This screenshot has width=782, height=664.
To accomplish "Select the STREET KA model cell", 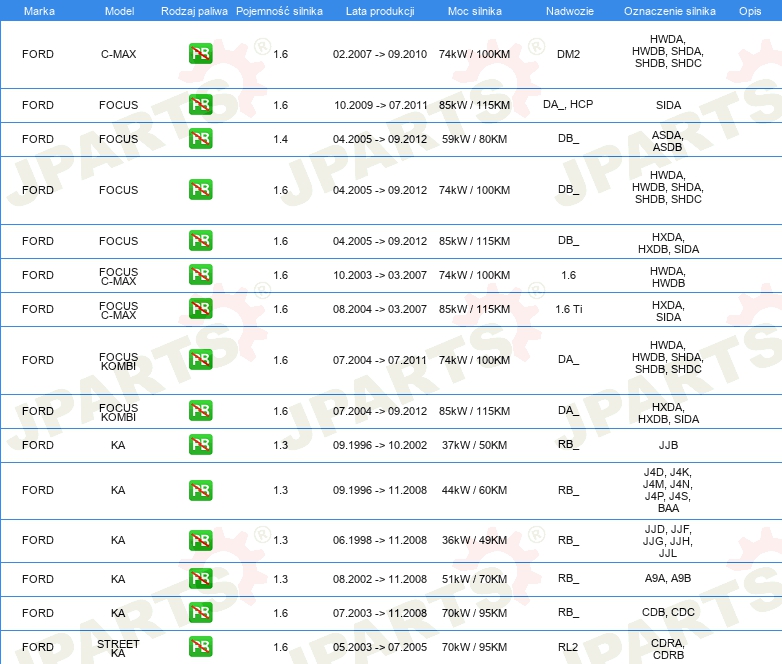I will tap(118, 648).
